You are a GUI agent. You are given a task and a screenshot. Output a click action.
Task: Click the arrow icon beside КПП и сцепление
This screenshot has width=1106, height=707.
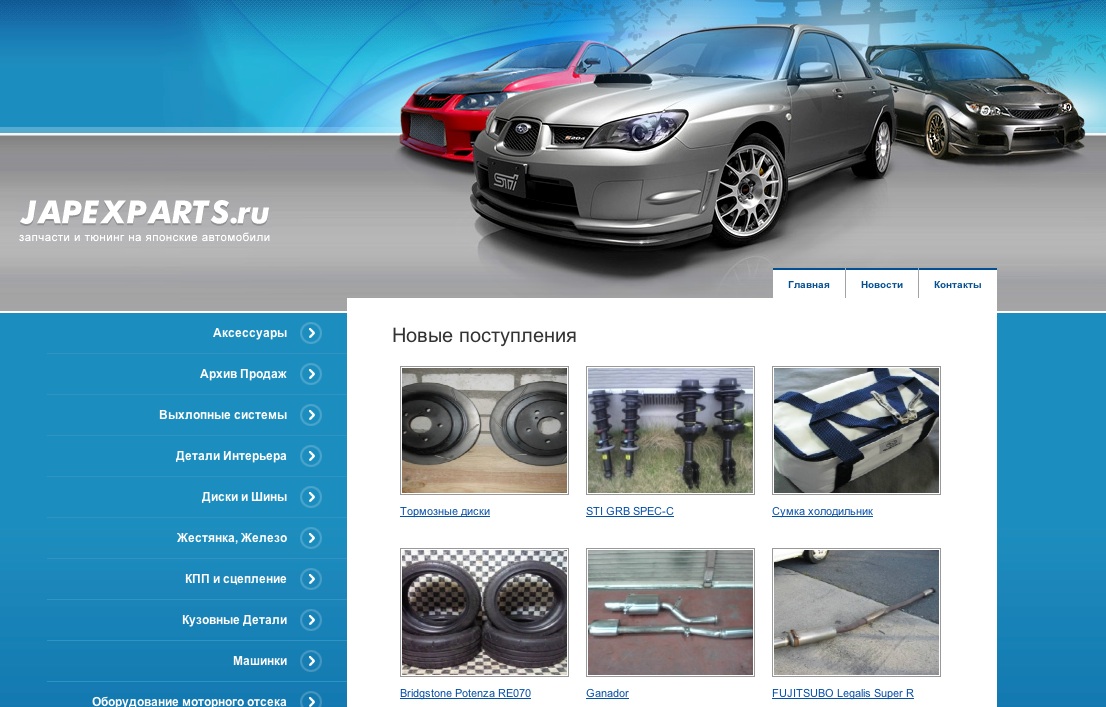click(311, 579)
